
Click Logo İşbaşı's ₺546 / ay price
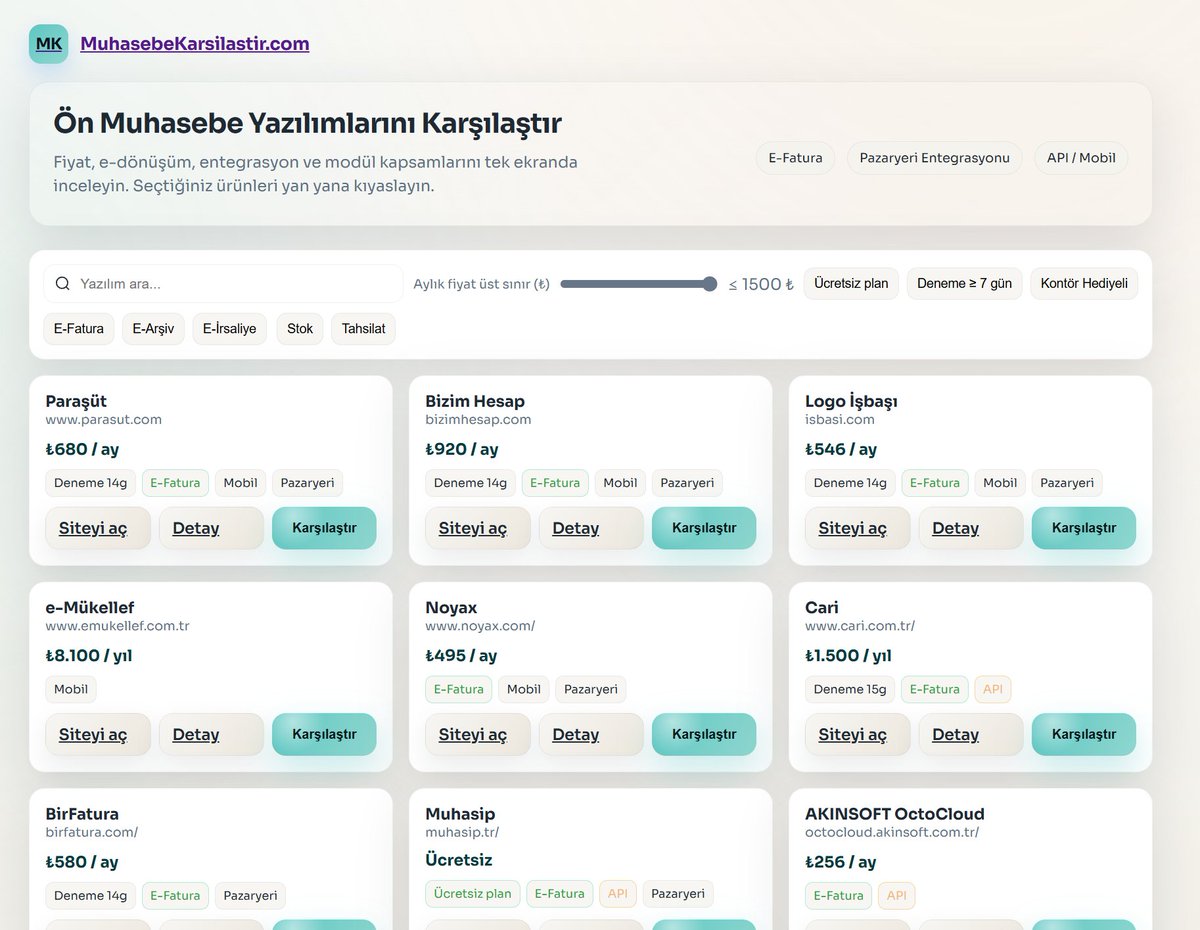(841, 449)
